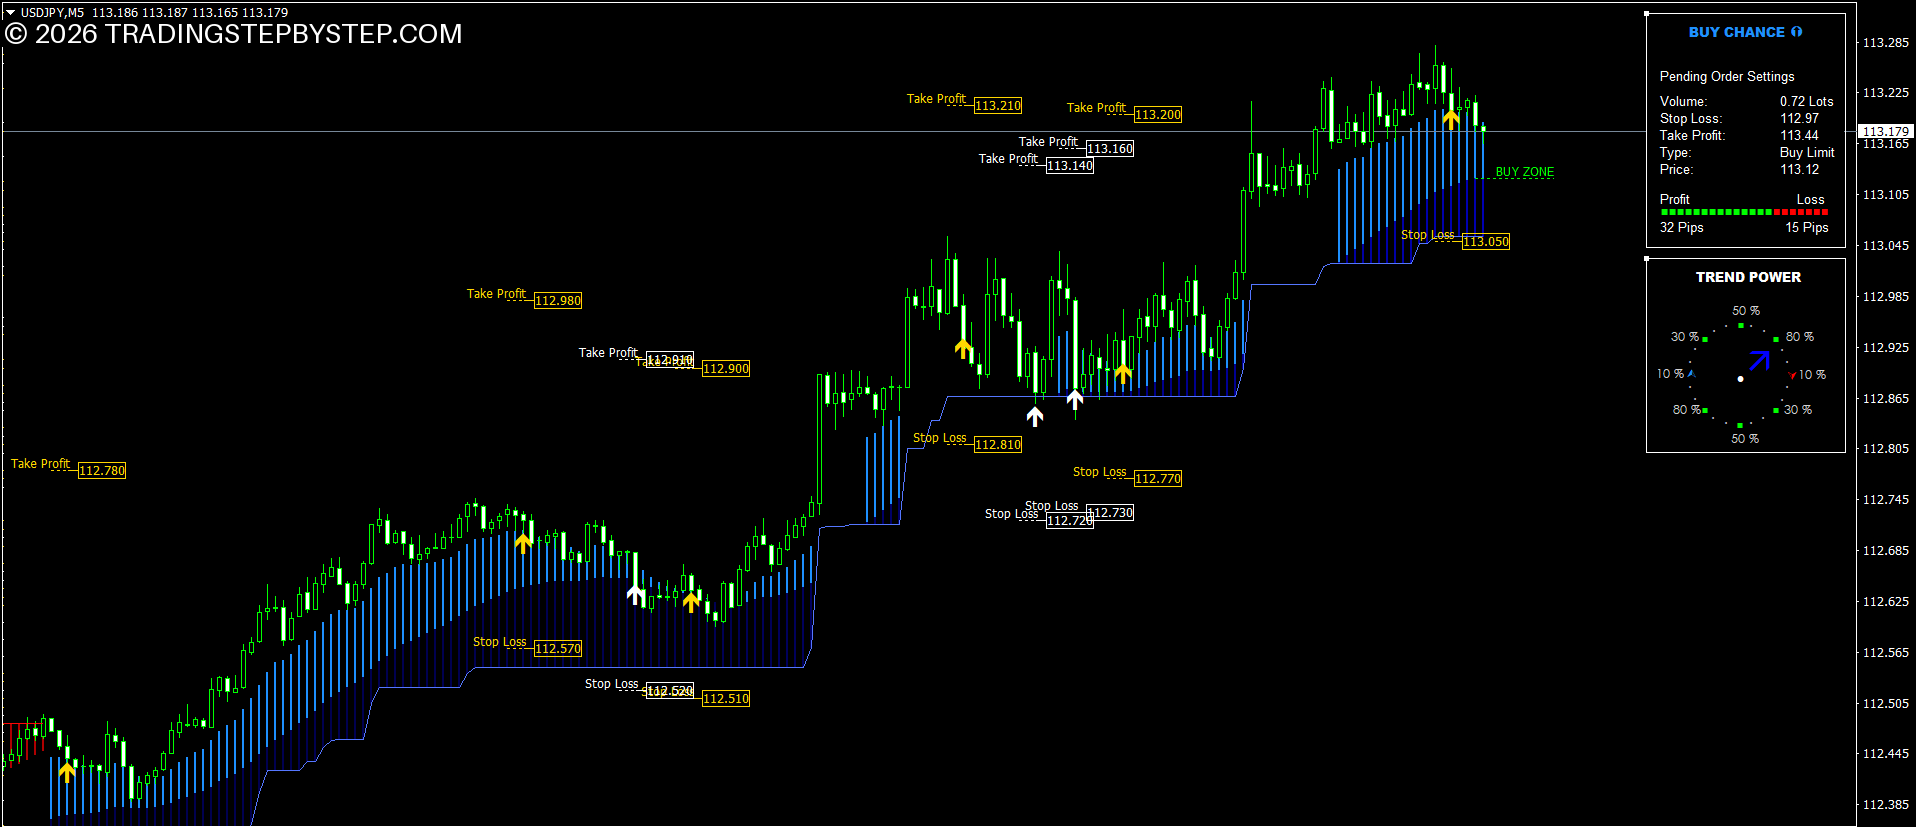The height and width of the screenshot is (827, 1916).
Task: Click the USDJPY,M5 symbol title
Action: (52, 12)
